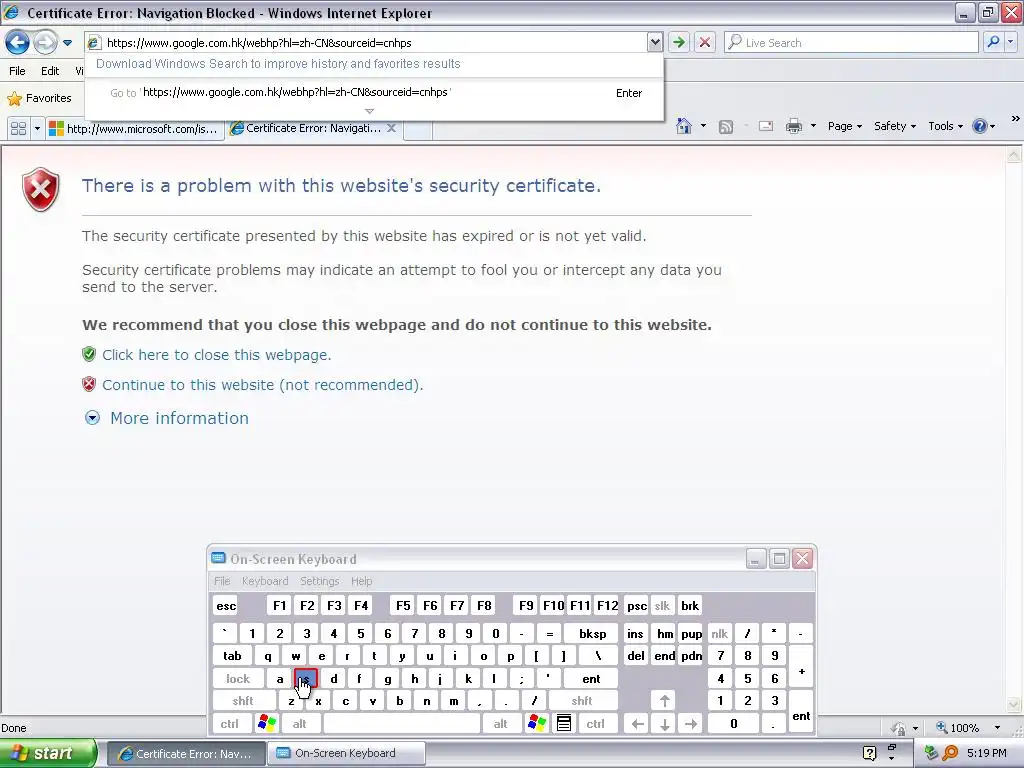Expand the More information section
The height and width of the screenshot is (768, 1024).
[167, 418]
